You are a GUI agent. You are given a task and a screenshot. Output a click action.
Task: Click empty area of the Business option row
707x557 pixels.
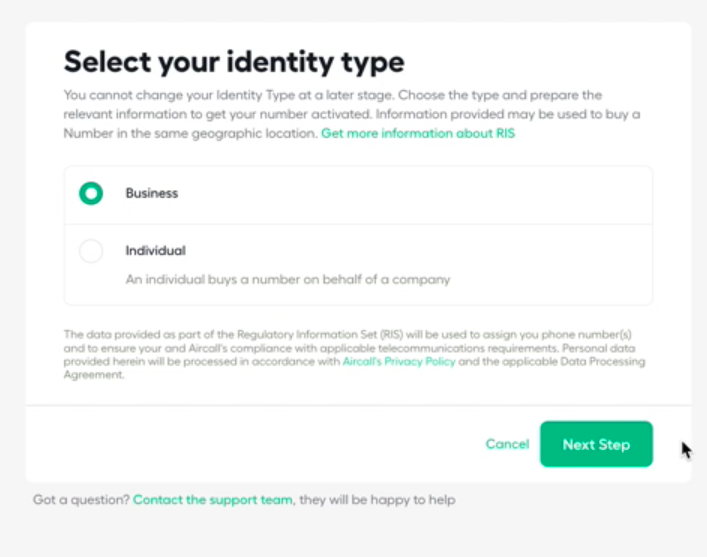click(x=406, y=195)
